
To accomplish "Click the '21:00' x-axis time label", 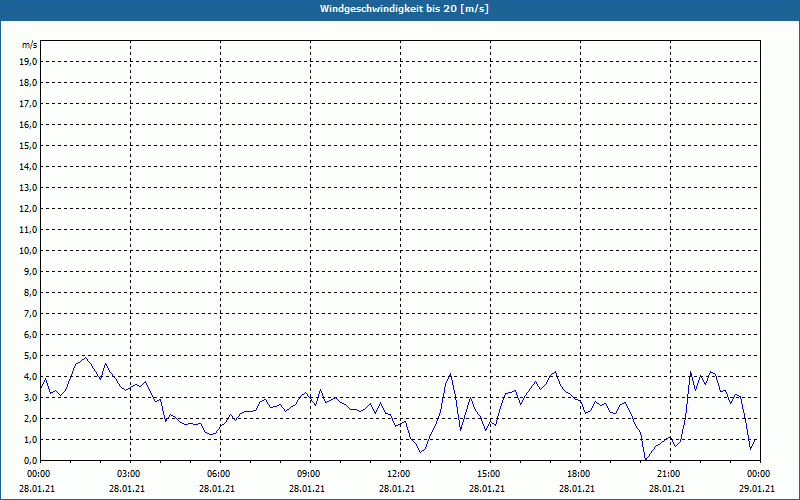I will click(x=668, y=474).
